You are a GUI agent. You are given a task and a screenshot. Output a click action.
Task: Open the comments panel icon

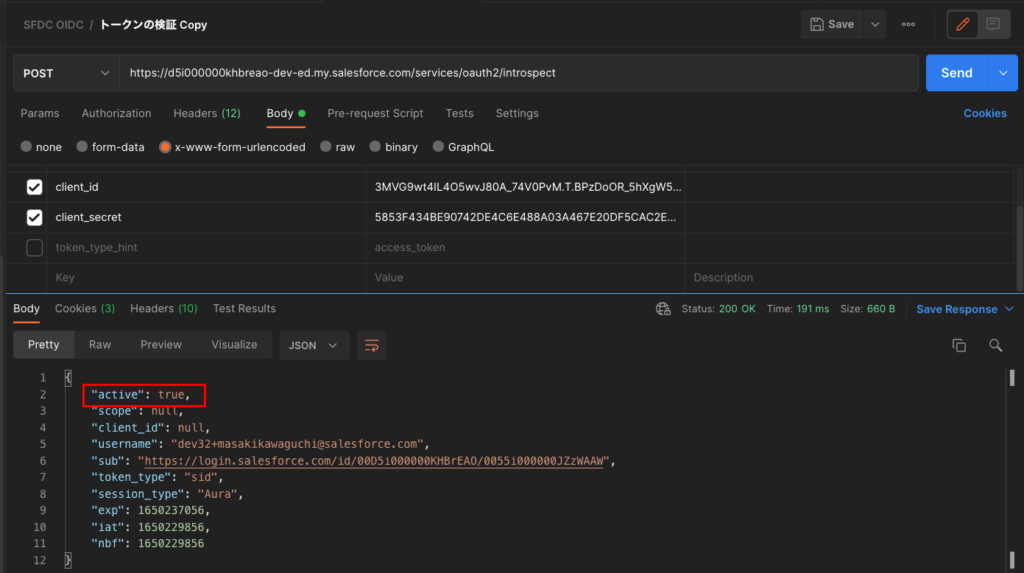(x=993, y=24)
